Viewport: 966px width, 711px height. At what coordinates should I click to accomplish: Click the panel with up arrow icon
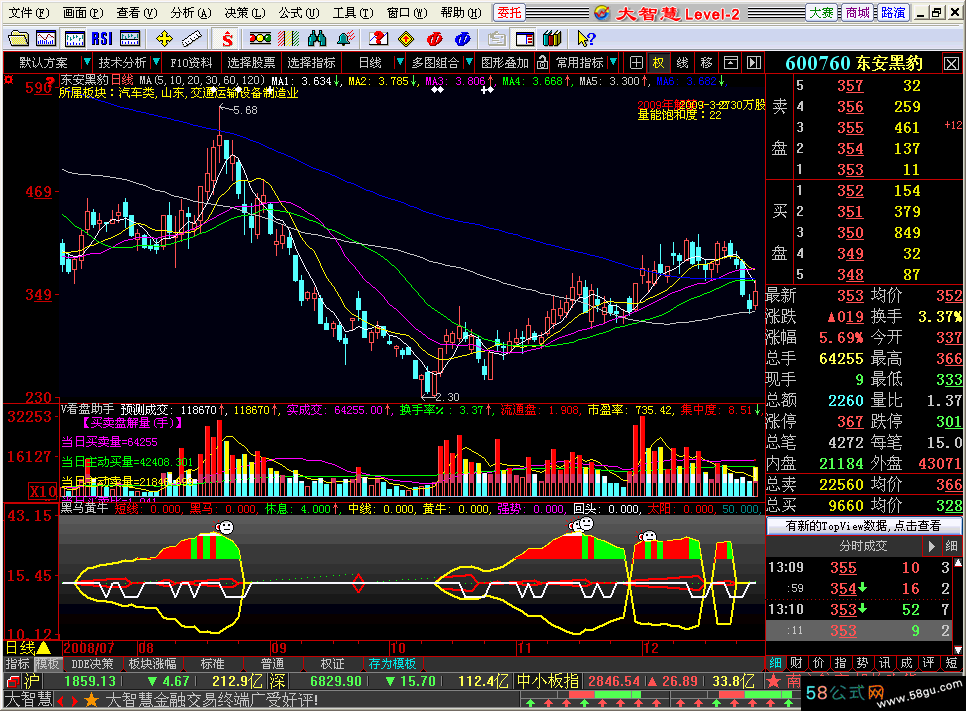tap(731, 62)
